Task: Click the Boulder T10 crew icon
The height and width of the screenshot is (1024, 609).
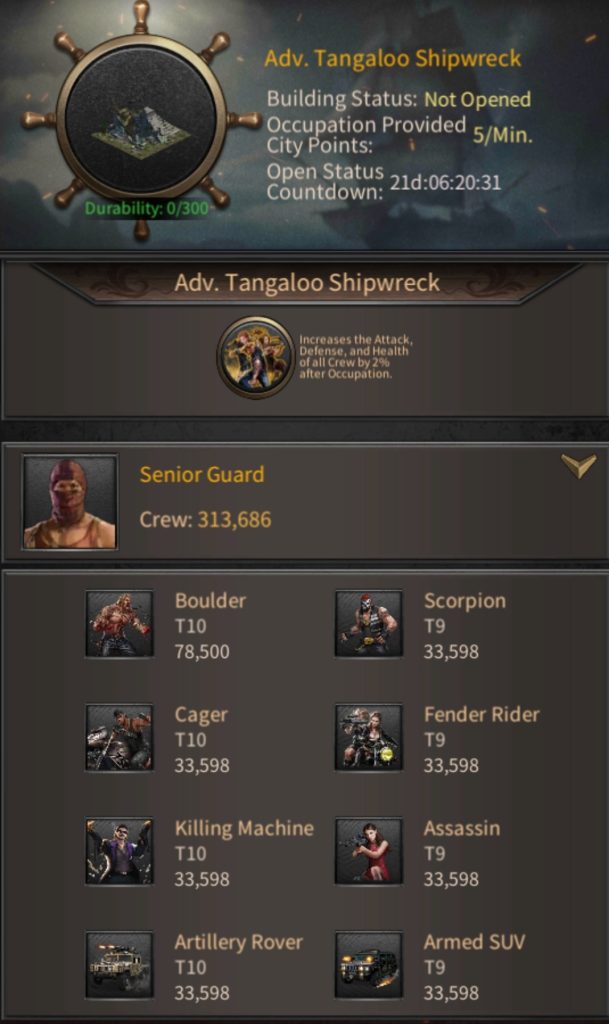Action: coord(119,624)
